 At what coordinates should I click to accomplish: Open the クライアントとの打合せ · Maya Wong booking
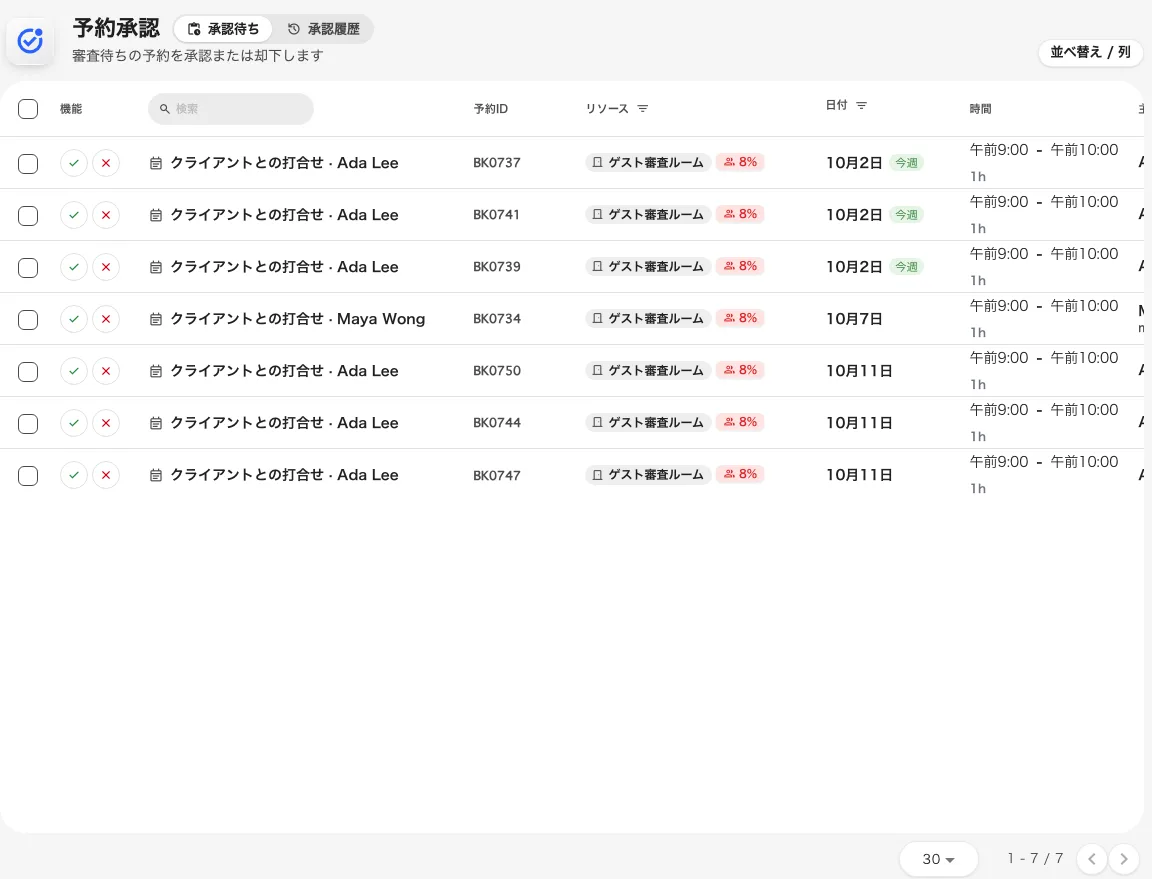(x=298, y=319)
